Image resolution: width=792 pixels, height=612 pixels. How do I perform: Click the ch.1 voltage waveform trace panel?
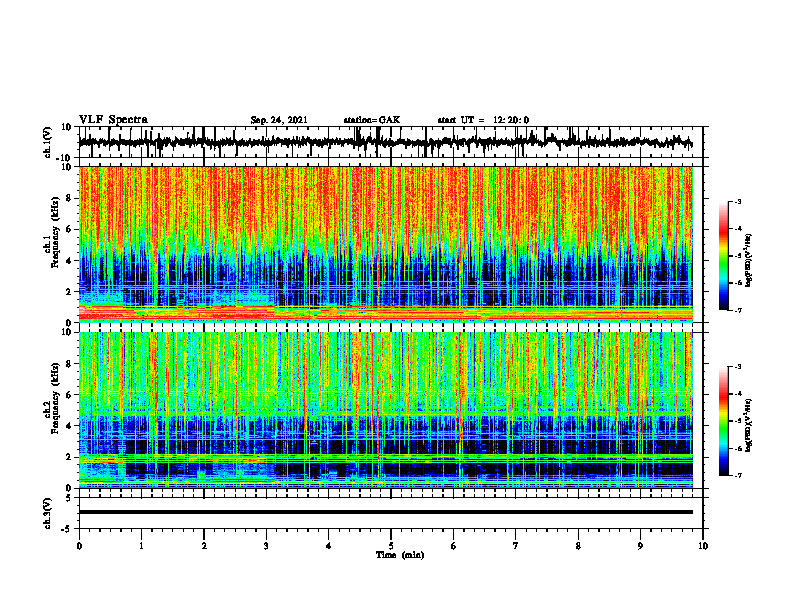[390, 142]
